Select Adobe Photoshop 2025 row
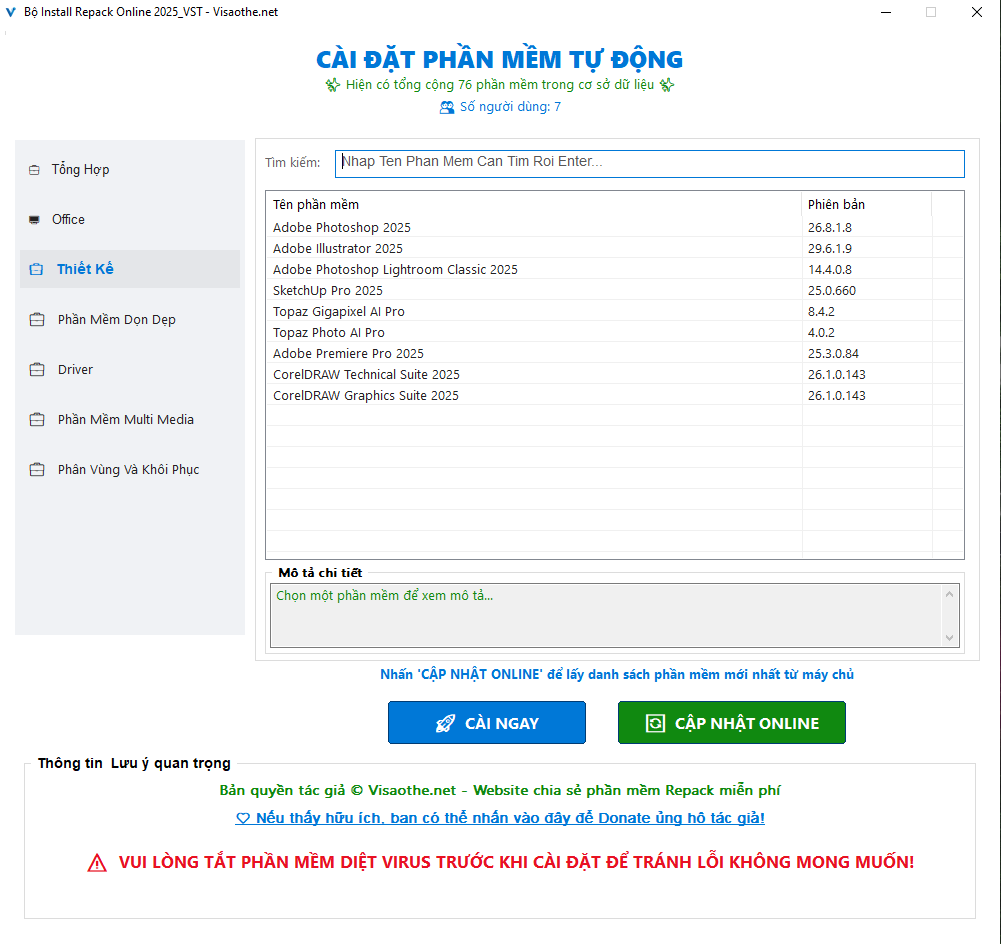 pyautogui.click(x=614, y=227)
